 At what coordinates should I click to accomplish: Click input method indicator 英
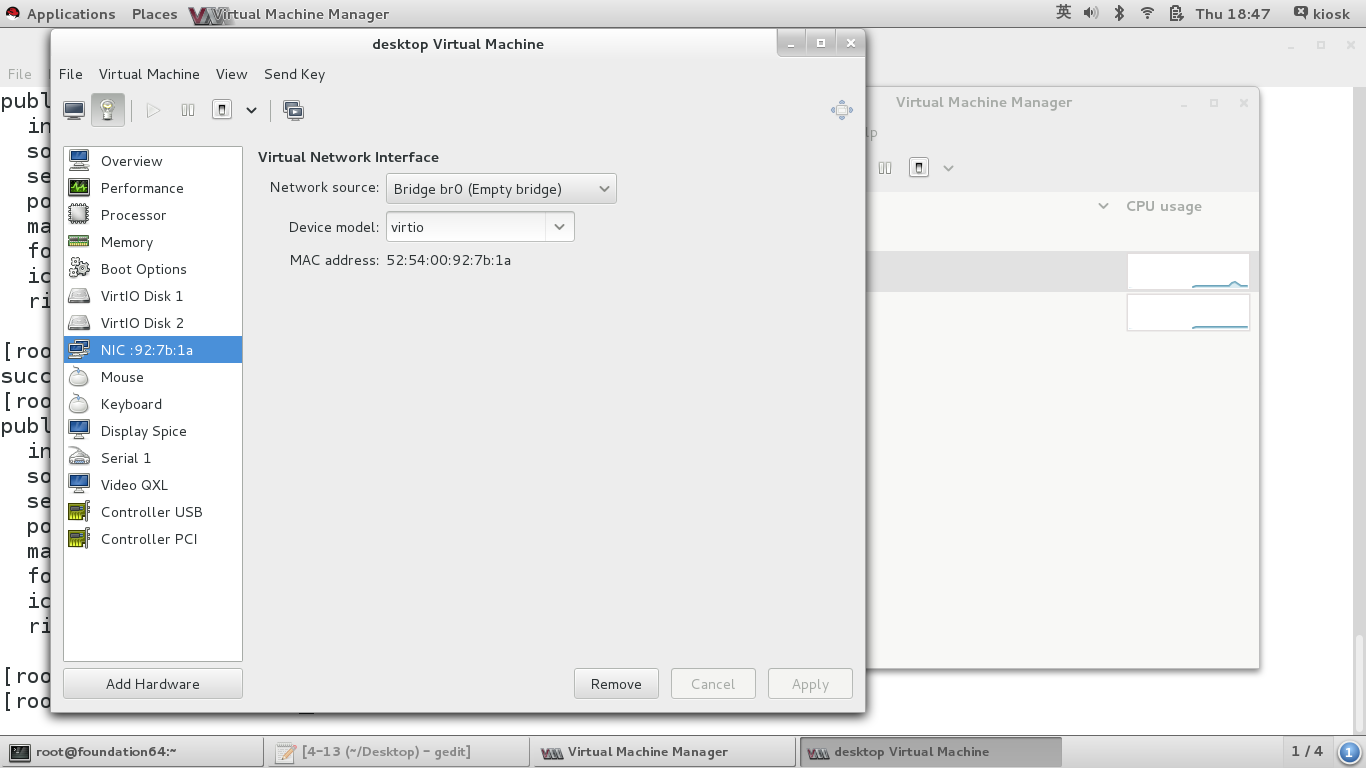[1063, 13]
